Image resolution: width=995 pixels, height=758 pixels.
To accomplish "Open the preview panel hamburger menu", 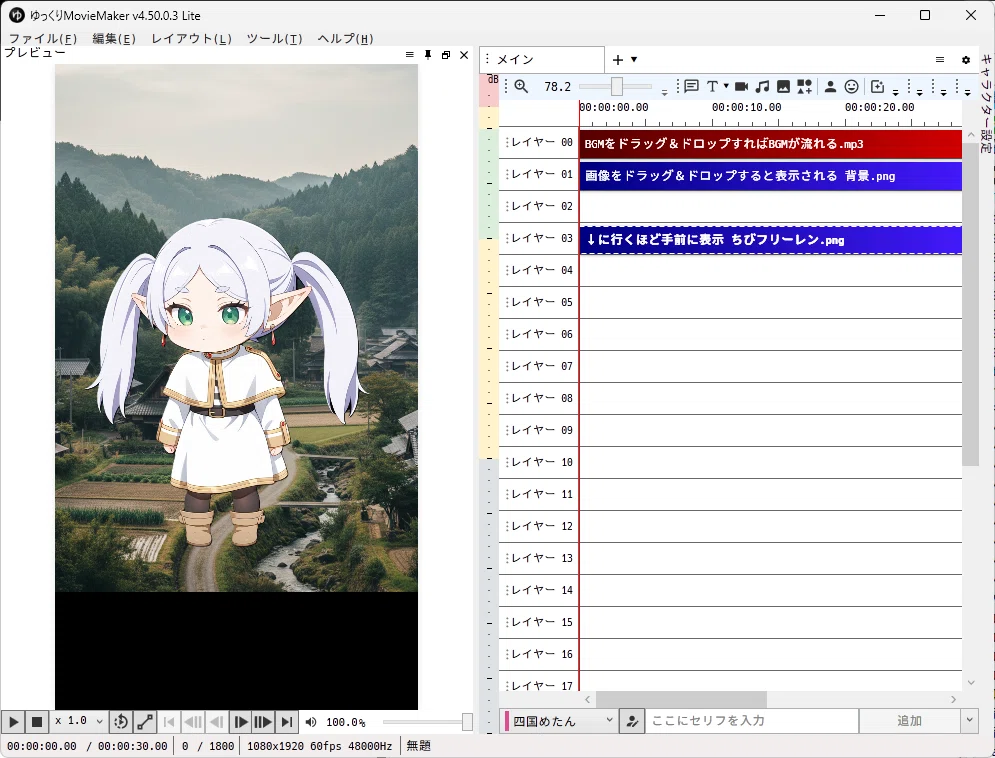I will point(409,55).
